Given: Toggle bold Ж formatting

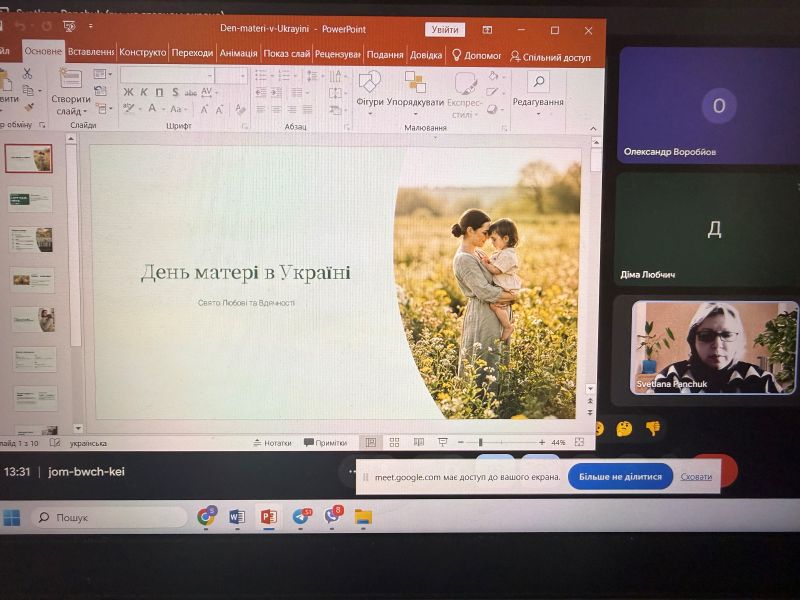Looking at the screenshot, I should pos(129,92).
